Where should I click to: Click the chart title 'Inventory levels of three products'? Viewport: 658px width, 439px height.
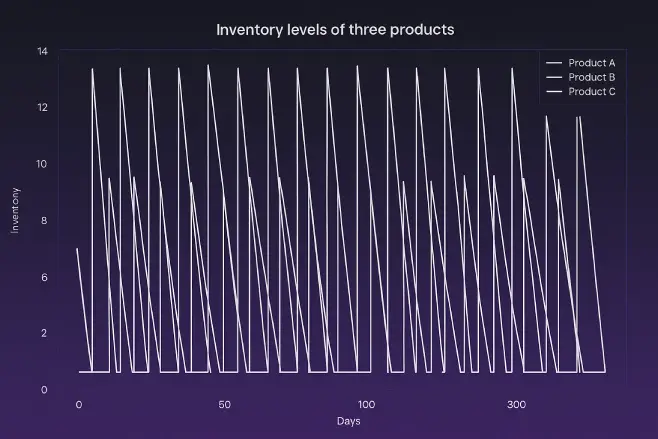[335, 30]
